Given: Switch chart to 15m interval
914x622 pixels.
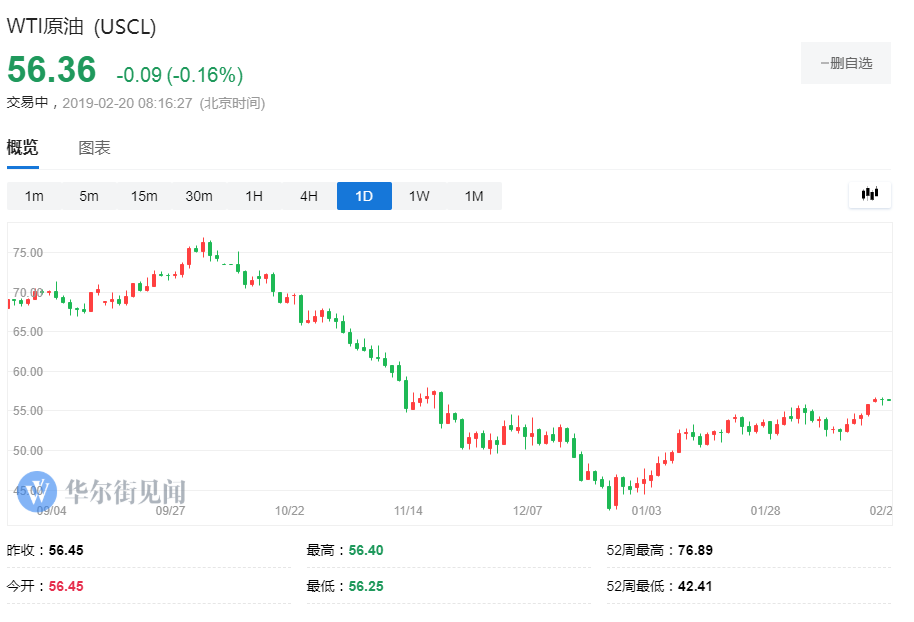Looking at the screenshot, I should 144,196.
